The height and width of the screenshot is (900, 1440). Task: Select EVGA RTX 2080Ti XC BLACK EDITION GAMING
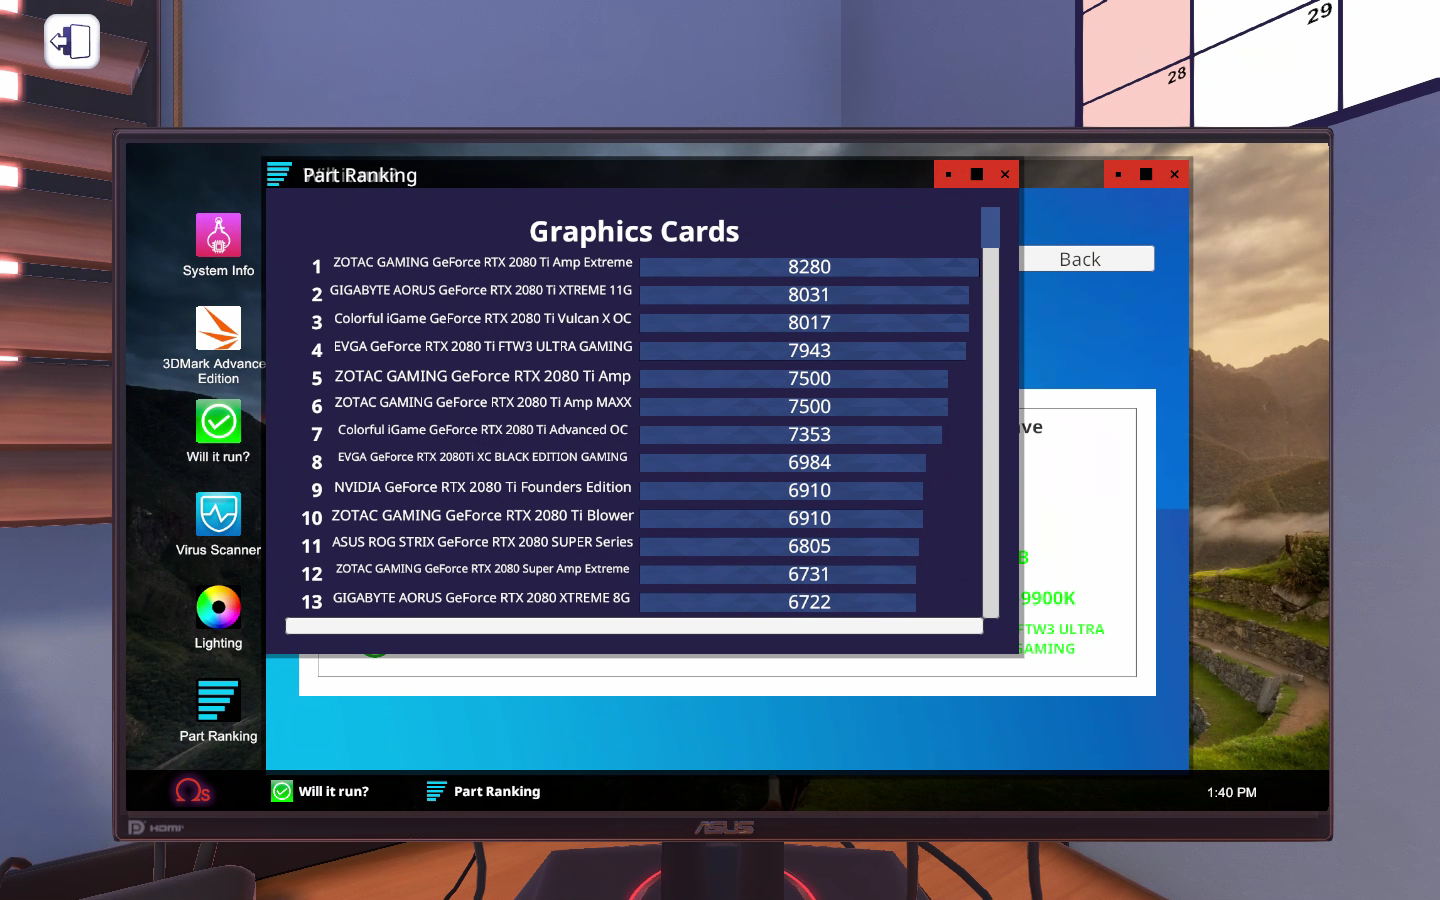[483, 457]
